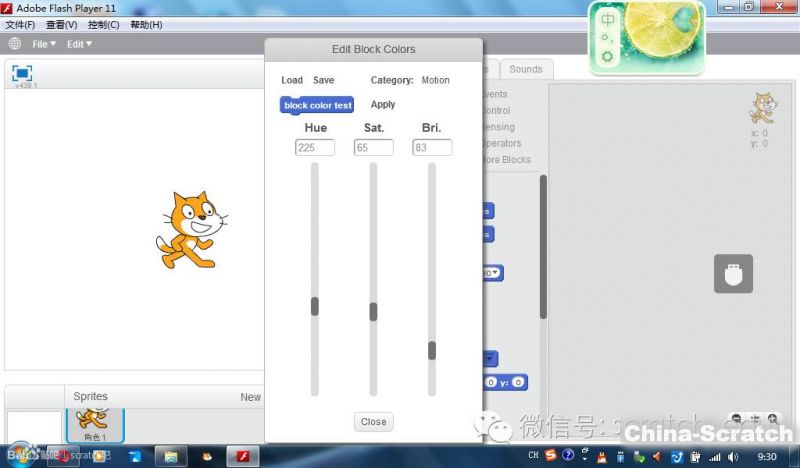The height and width of the screenshot is (468, 800).
Task: Open the 帮助(H) menu
Action: coord(146,25)
